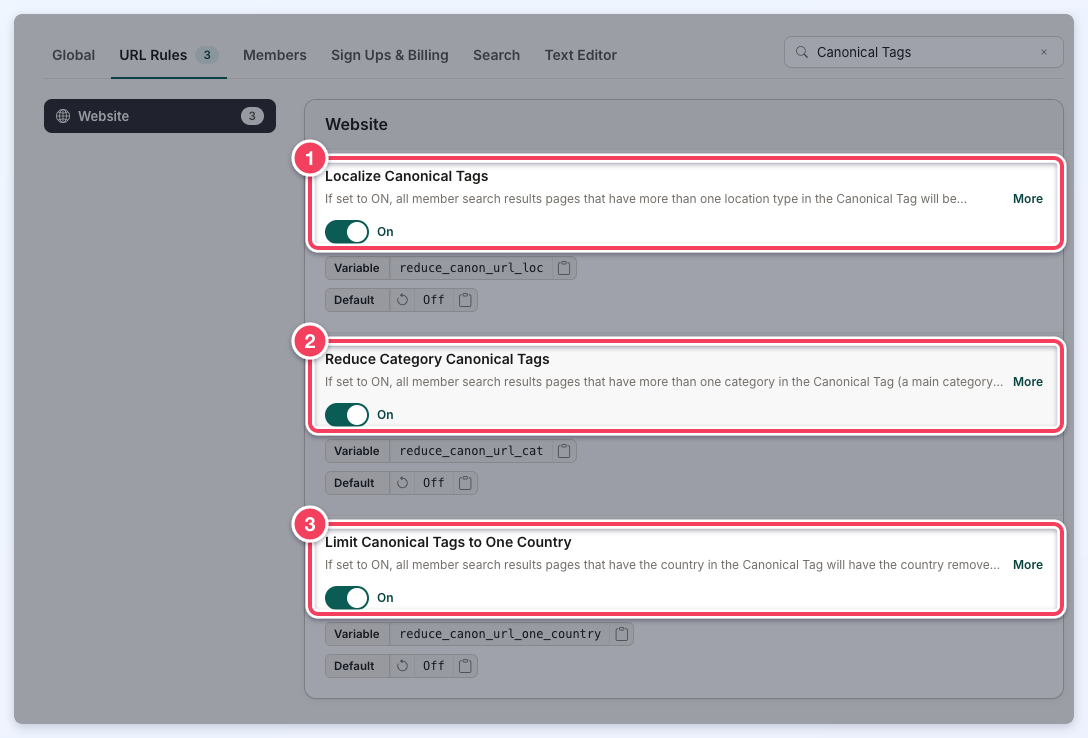The height and width of the screenshot is (738, 1088).
Task: Copy the reduce_canon_url_cat variable name
Action: (x=564, y=451)
